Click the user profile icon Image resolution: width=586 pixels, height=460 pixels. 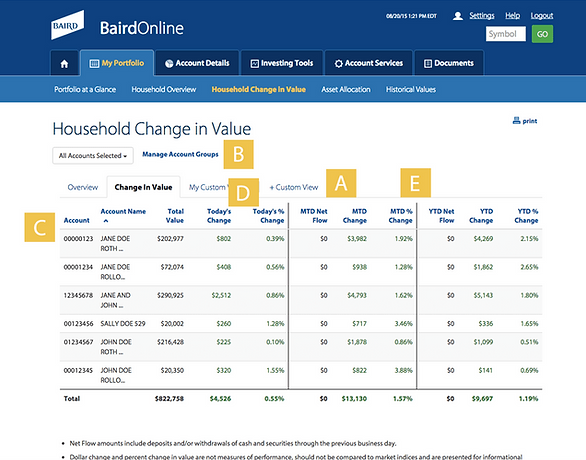[x=458, y=16]
